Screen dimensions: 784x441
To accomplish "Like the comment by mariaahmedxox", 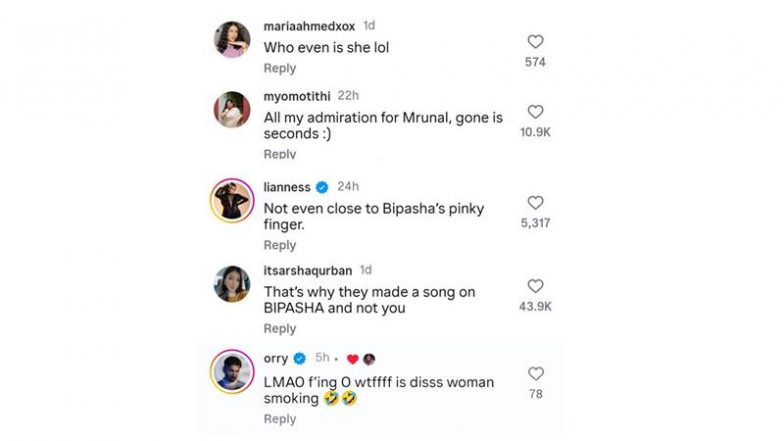I will (x=536, y=42).
